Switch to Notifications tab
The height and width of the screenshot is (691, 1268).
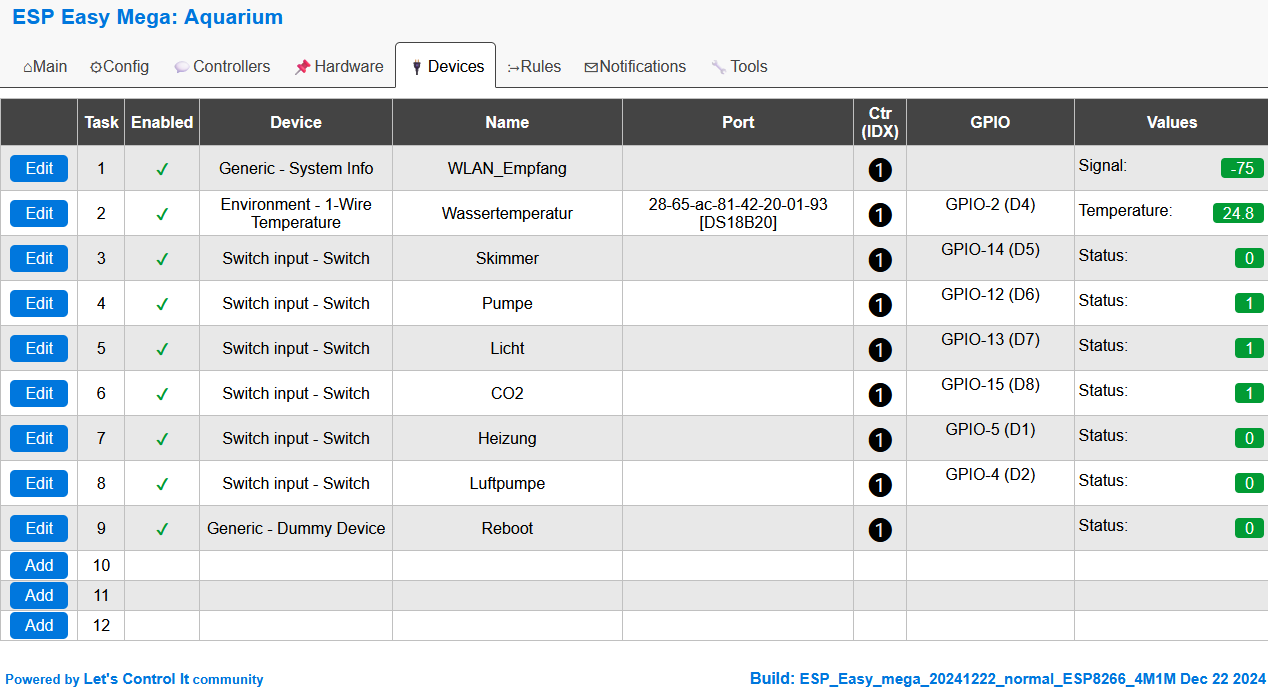coord(635,67)
